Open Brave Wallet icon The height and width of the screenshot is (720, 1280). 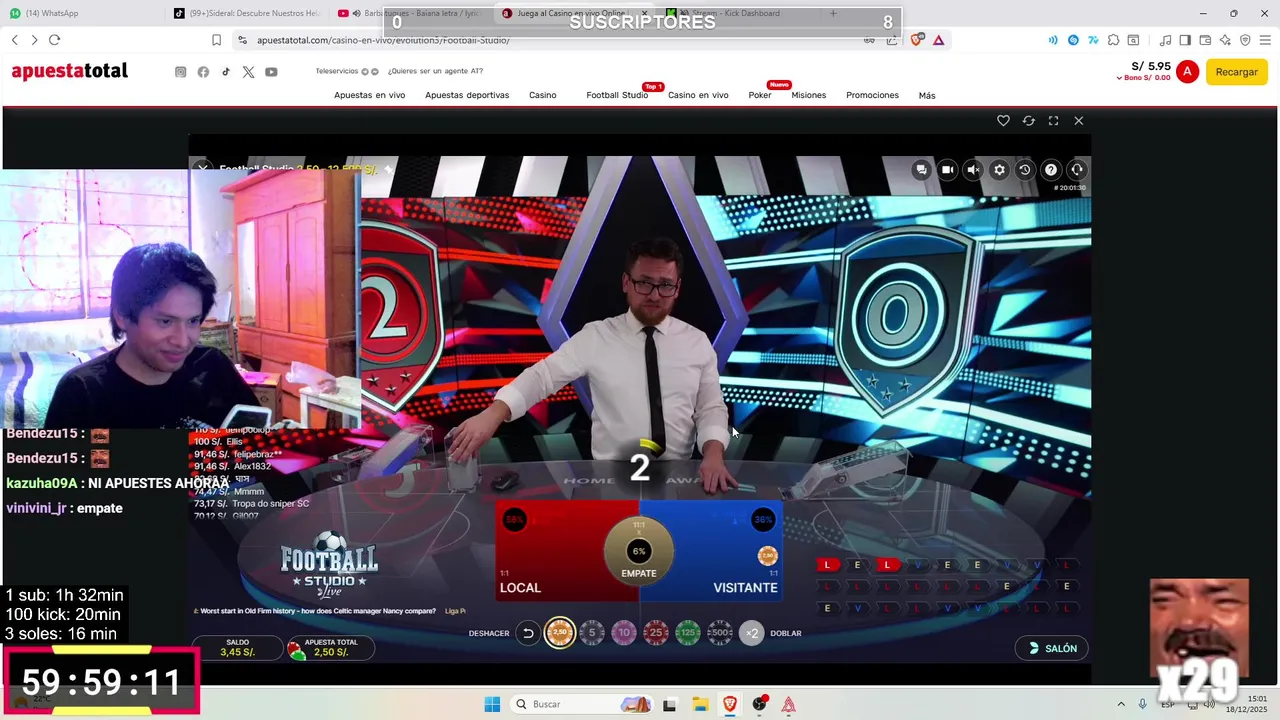[1205, 40]
